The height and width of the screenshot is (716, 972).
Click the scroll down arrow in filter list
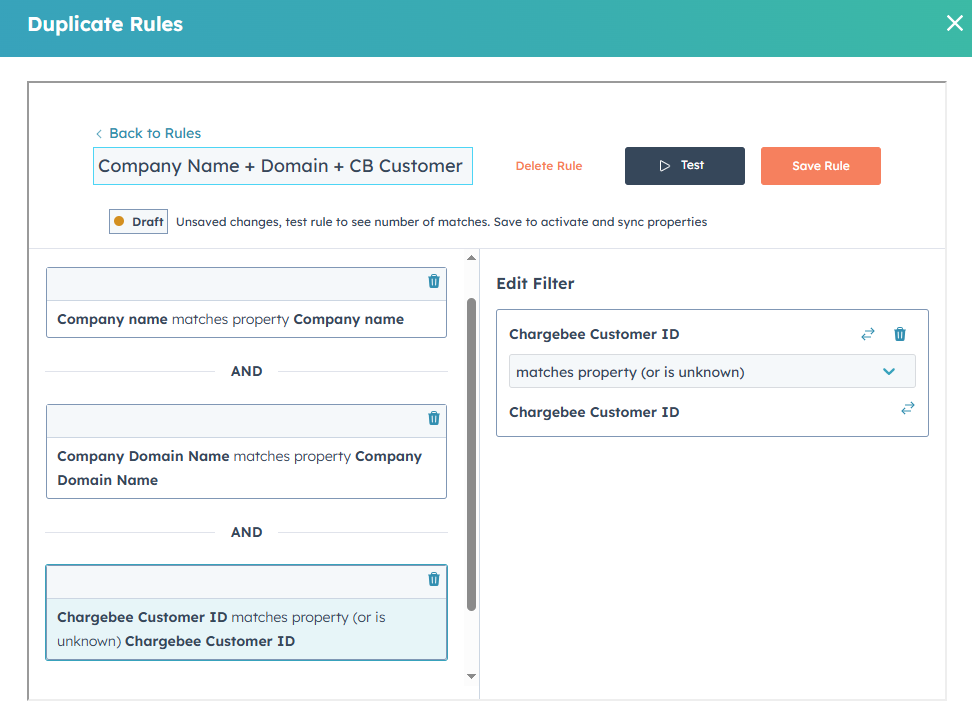pos(472,676)
